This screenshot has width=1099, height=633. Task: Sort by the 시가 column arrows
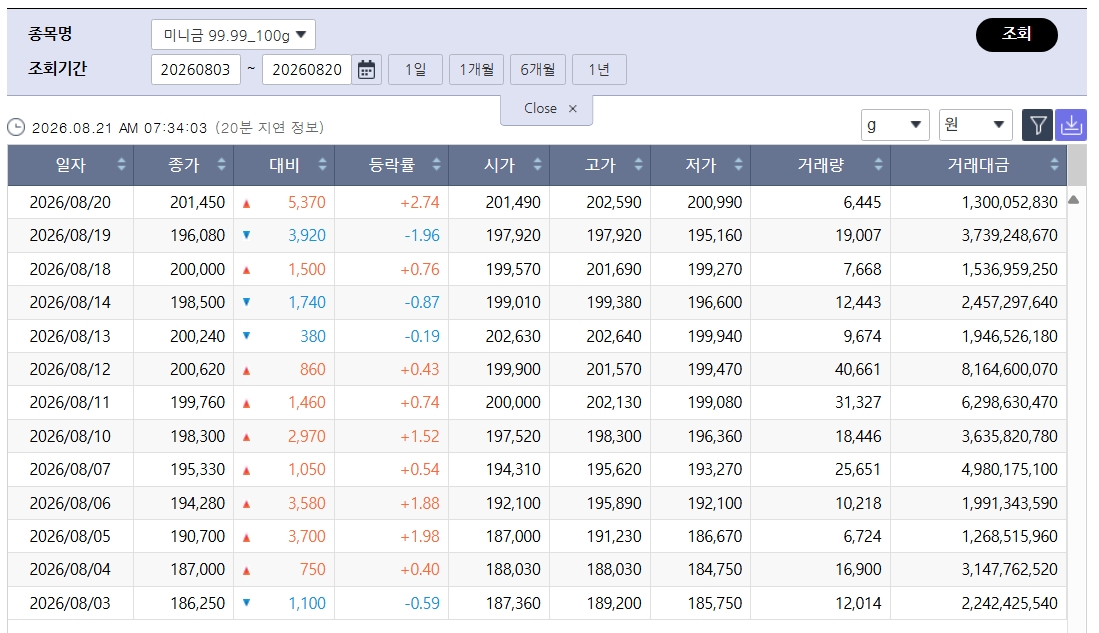(x=537, y=165)
